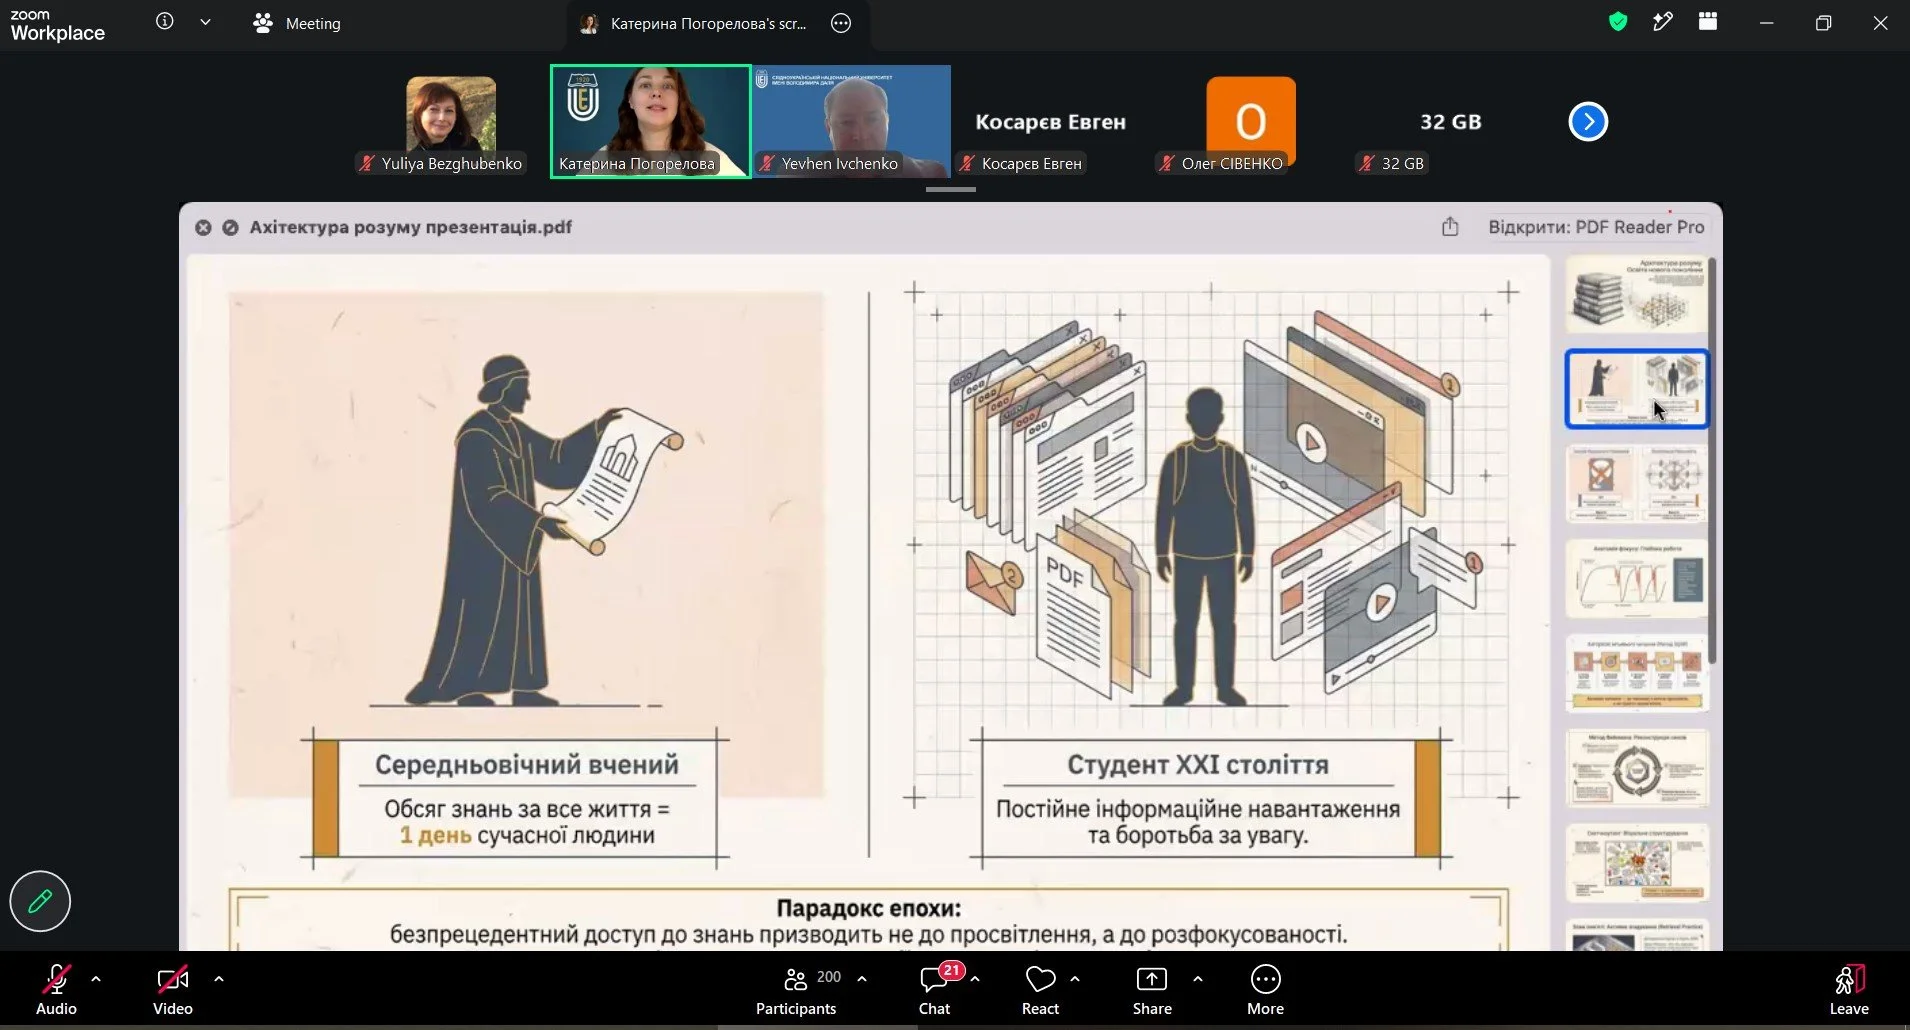Expand chat options caret
The width and height of the screenshot is (1910, 1030).
coord(975,979)
